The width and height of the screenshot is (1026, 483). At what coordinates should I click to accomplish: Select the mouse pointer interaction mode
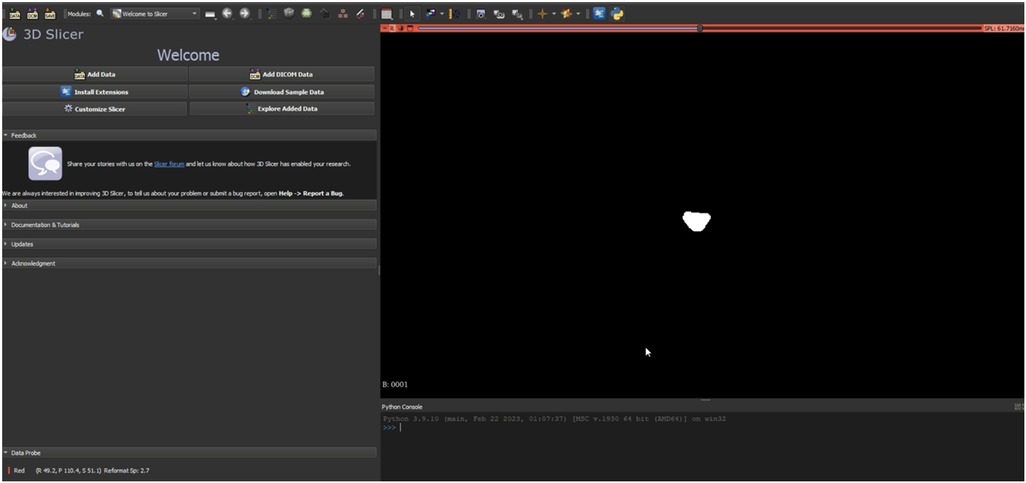pos(412,14)
